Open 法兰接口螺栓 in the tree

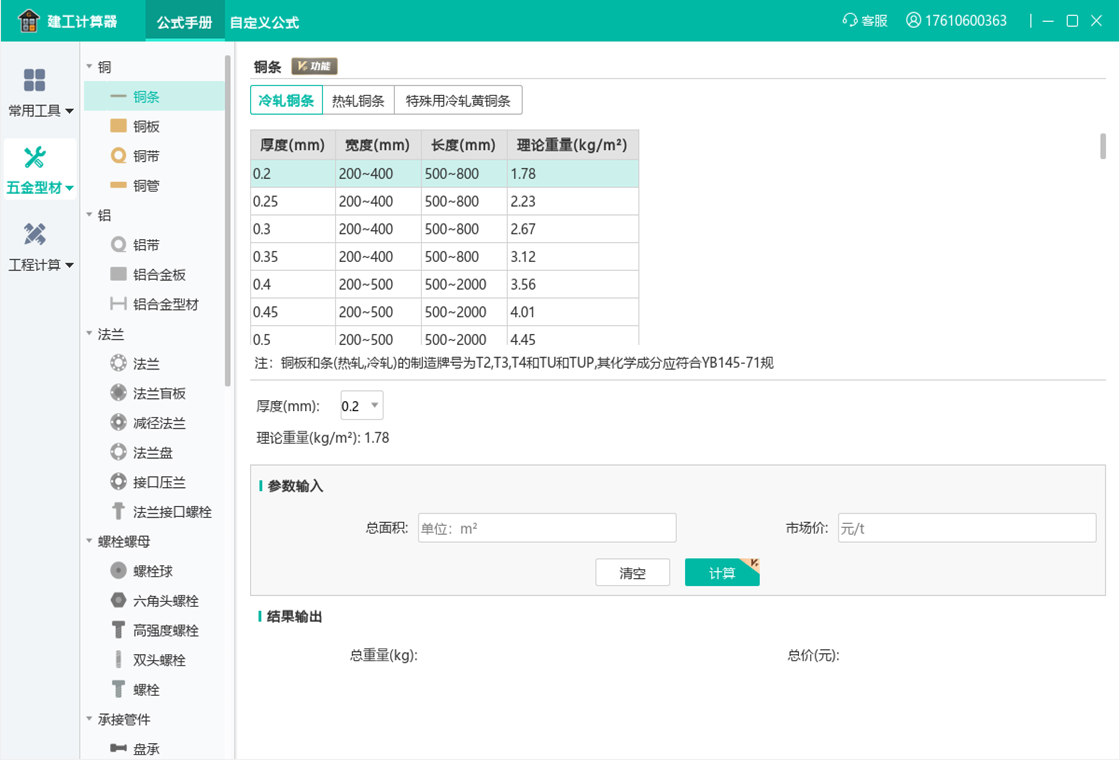coord(172,511)
